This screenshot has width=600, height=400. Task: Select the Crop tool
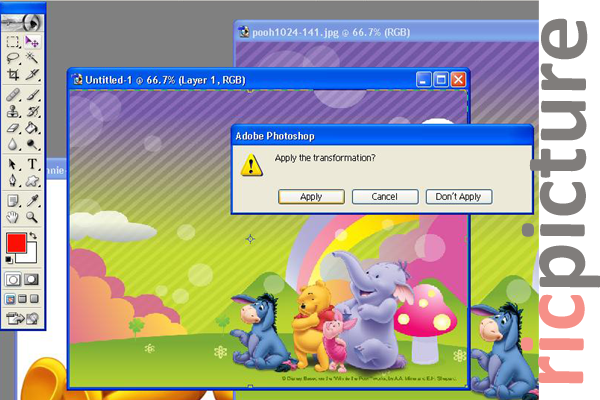(x=13, y=74)
